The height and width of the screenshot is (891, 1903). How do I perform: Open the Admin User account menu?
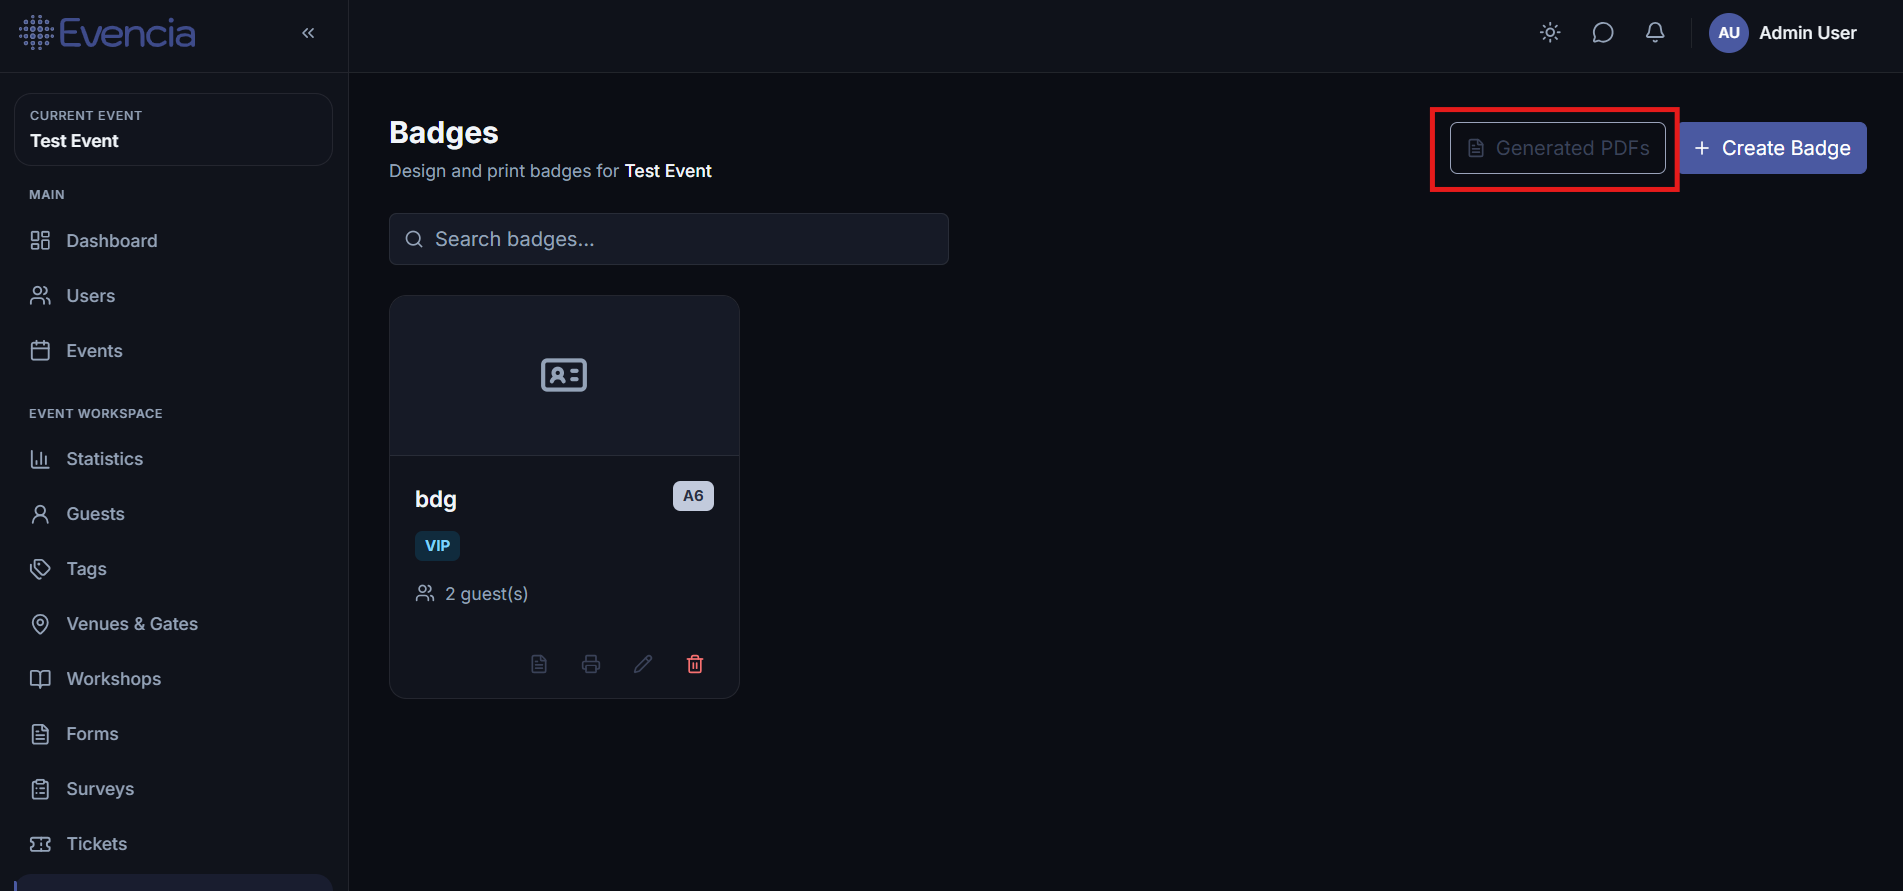pos(1783,33)
